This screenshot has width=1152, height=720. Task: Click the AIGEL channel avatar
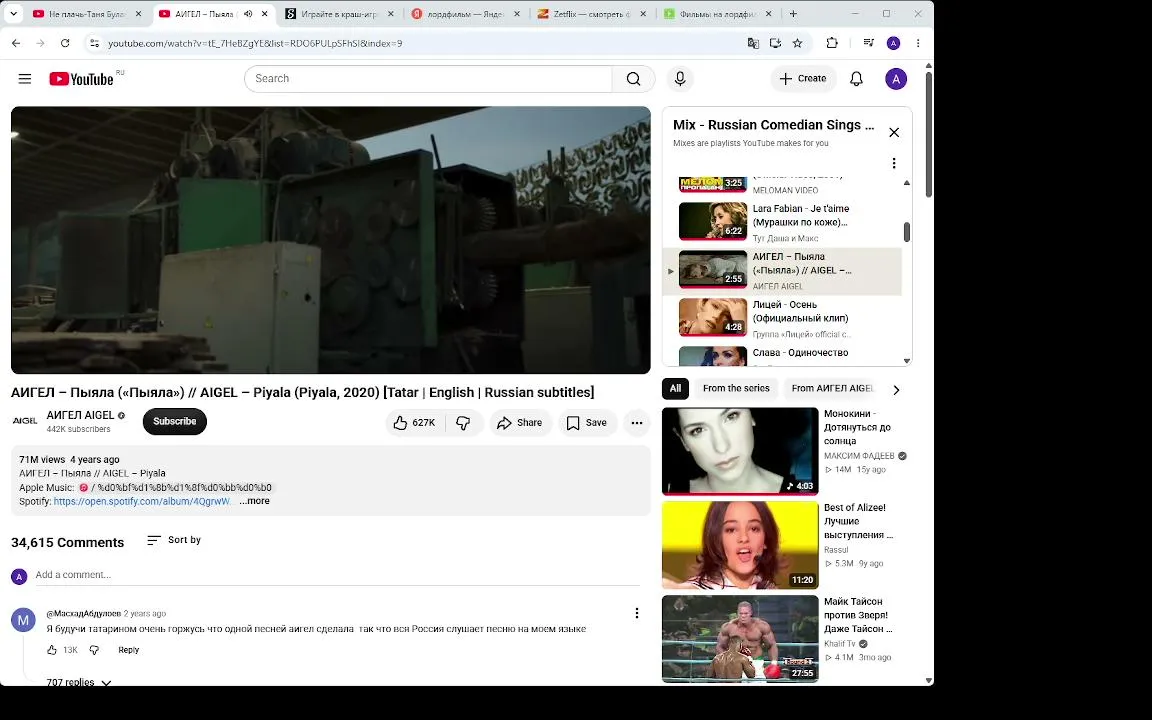(x=25, y=421)
